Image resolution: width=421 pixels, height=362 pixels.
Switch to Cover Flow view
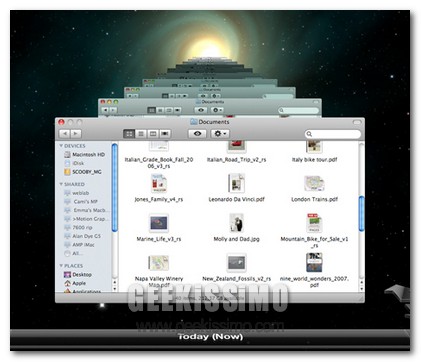(165, 134)
